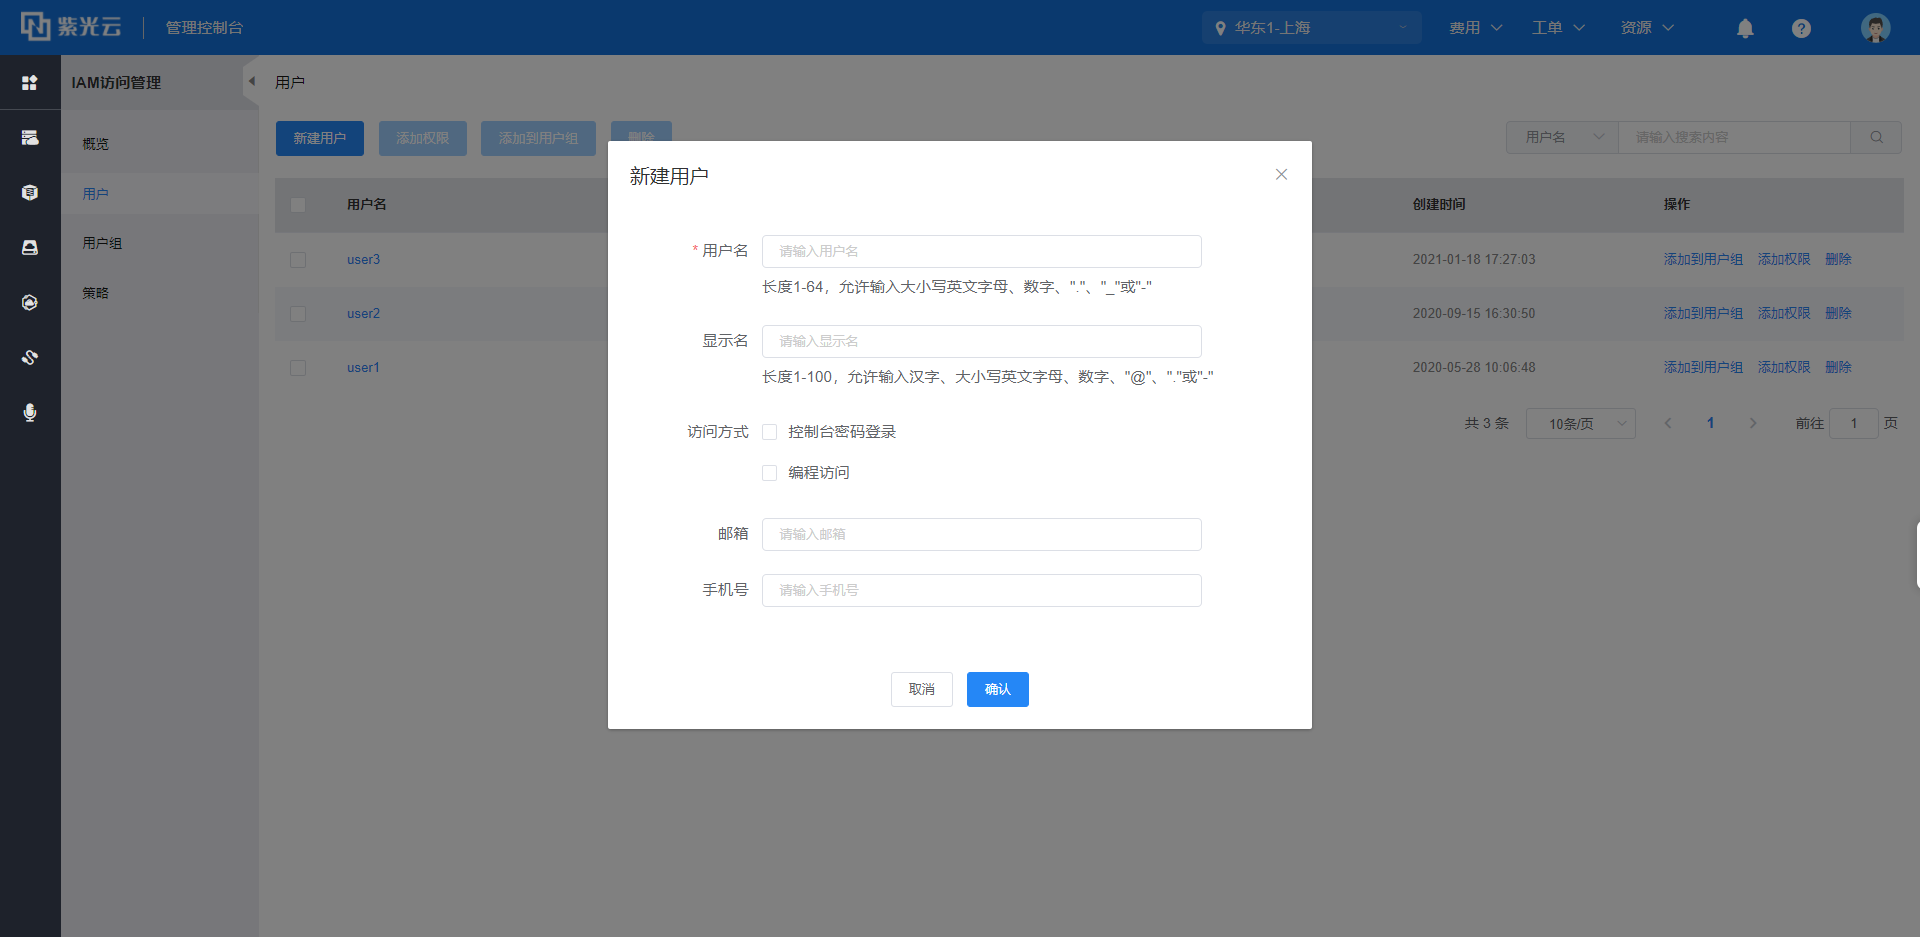Collapse the IAM访问管理 side panel arrow
The width and height of the screenshot is (1920, 937).
point(252,82)
